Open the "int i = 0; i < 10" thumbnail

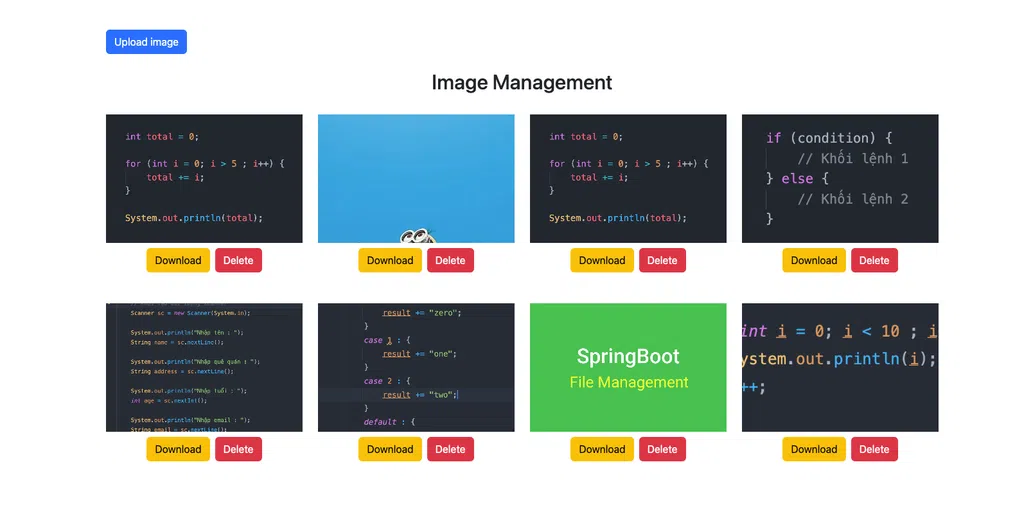(840, 367)
